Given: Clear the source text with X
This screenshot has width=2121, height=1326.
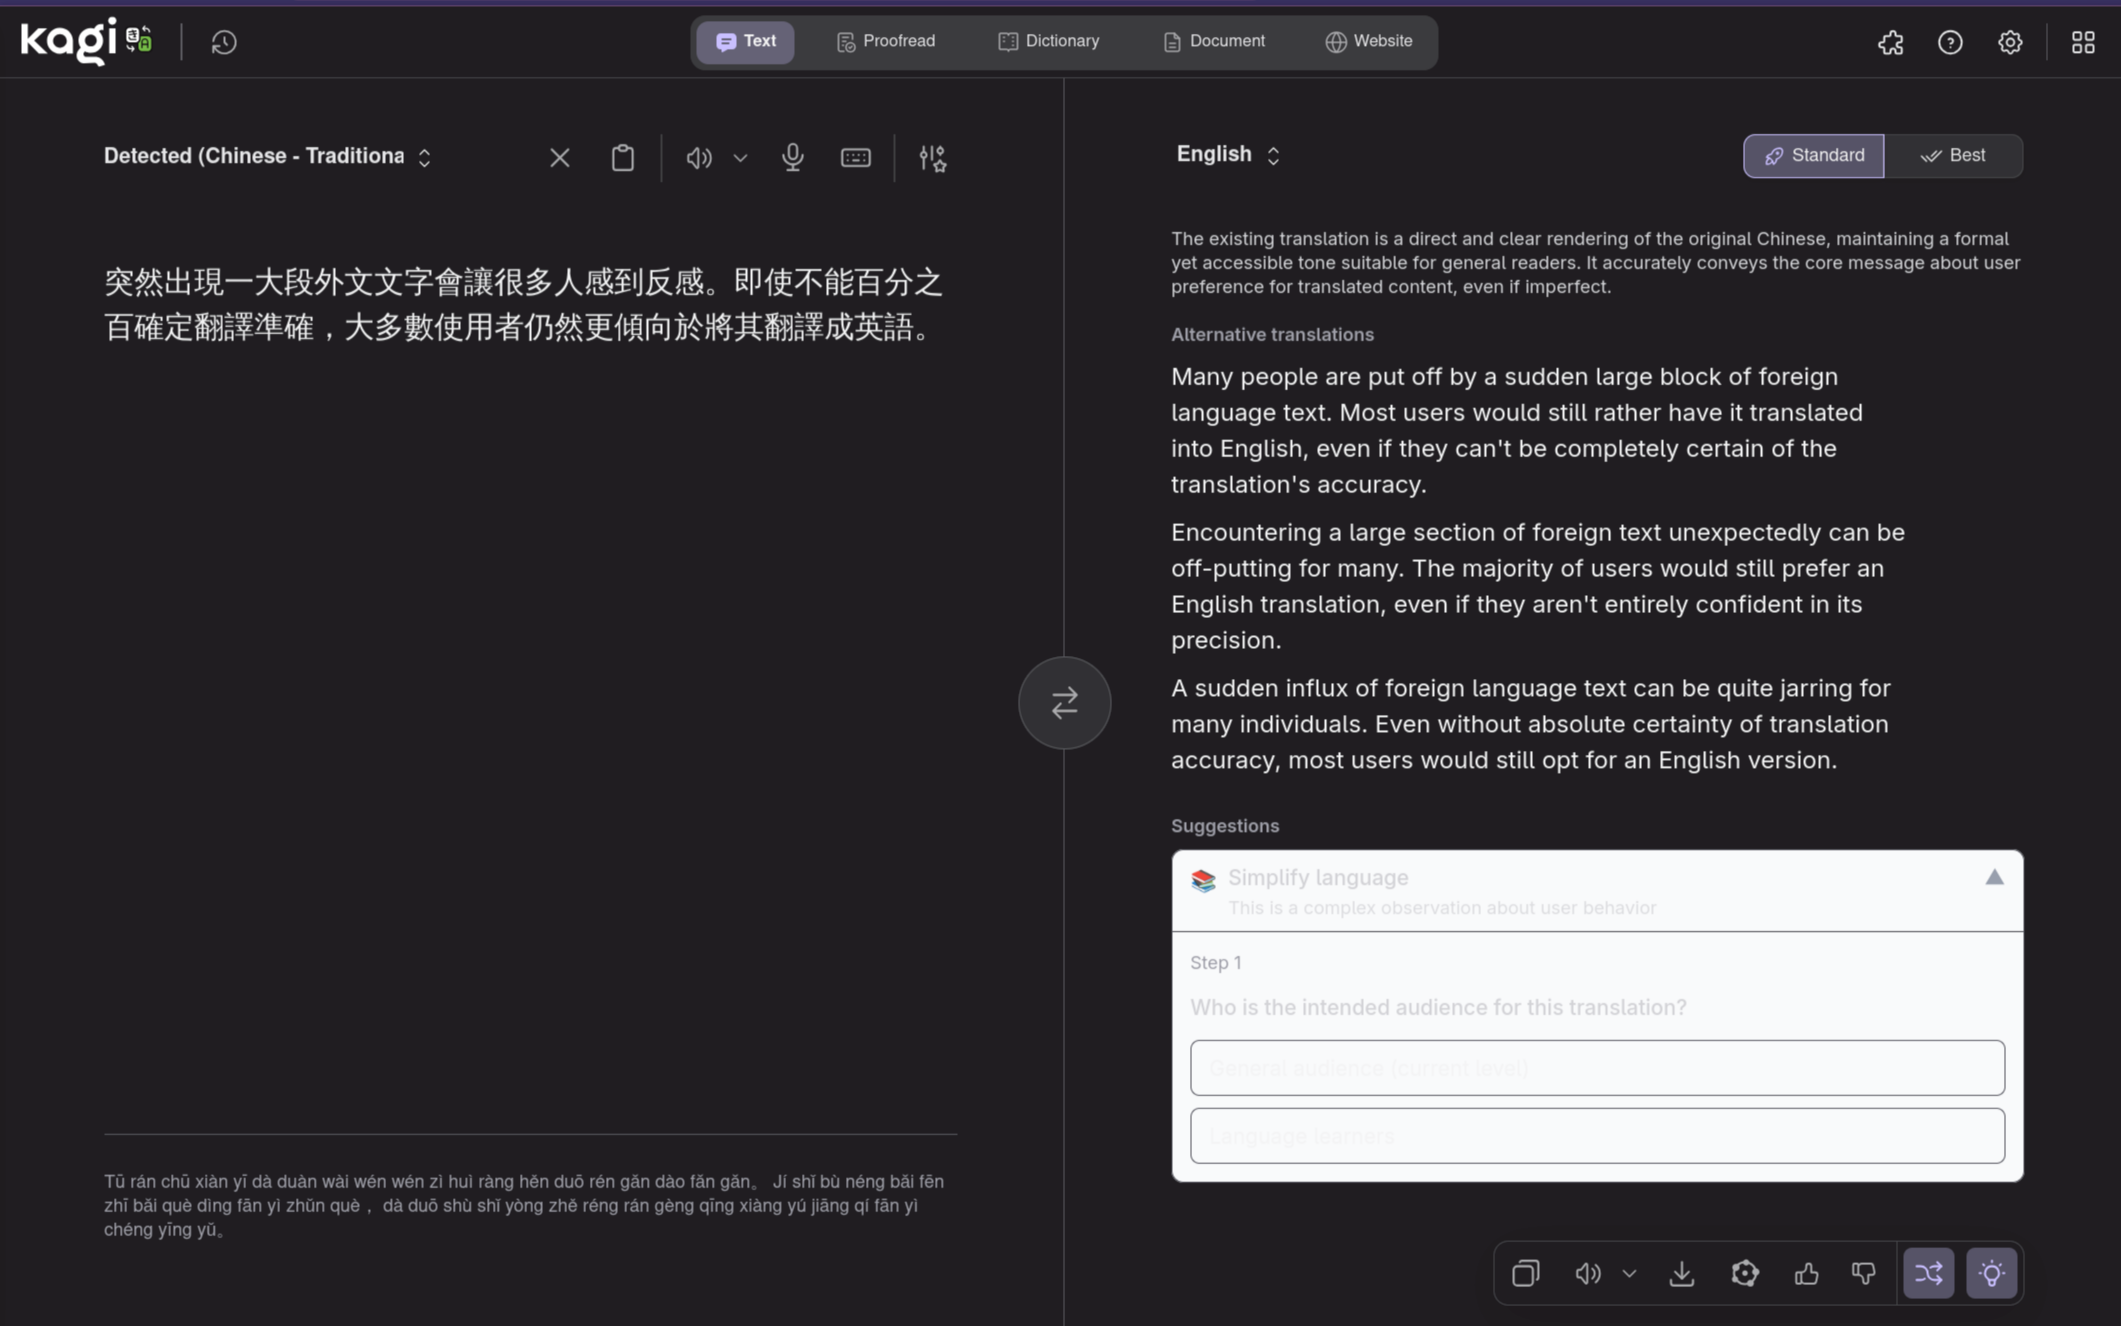Looking at the screenshot, I should [559, 157].
